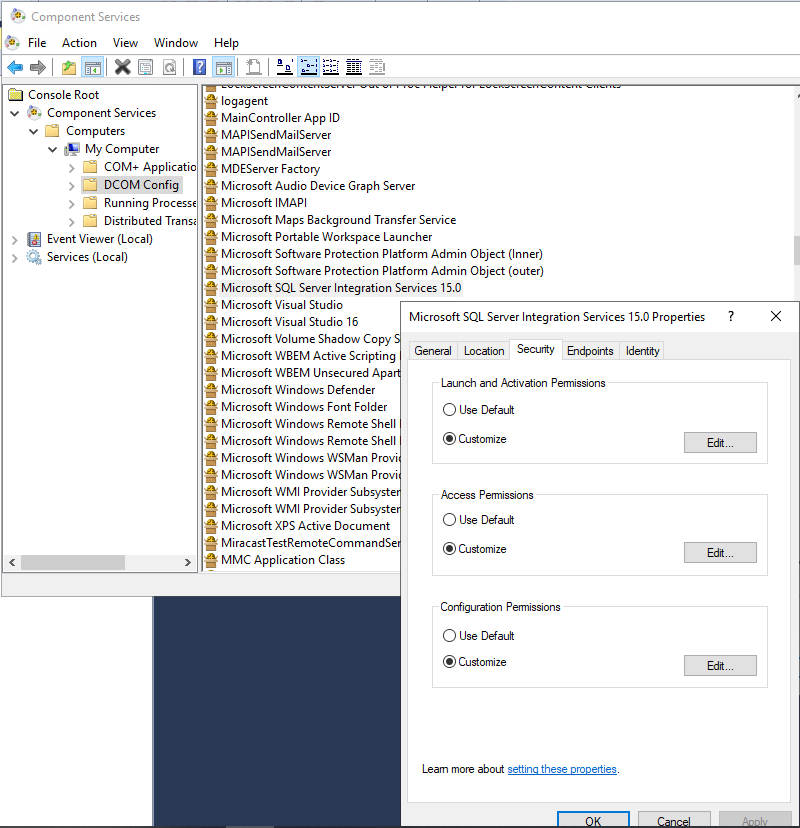The image size is (800, 828).
Task: Toggle the Show/Hide Action Pane icon
Action: click(223, 67)
